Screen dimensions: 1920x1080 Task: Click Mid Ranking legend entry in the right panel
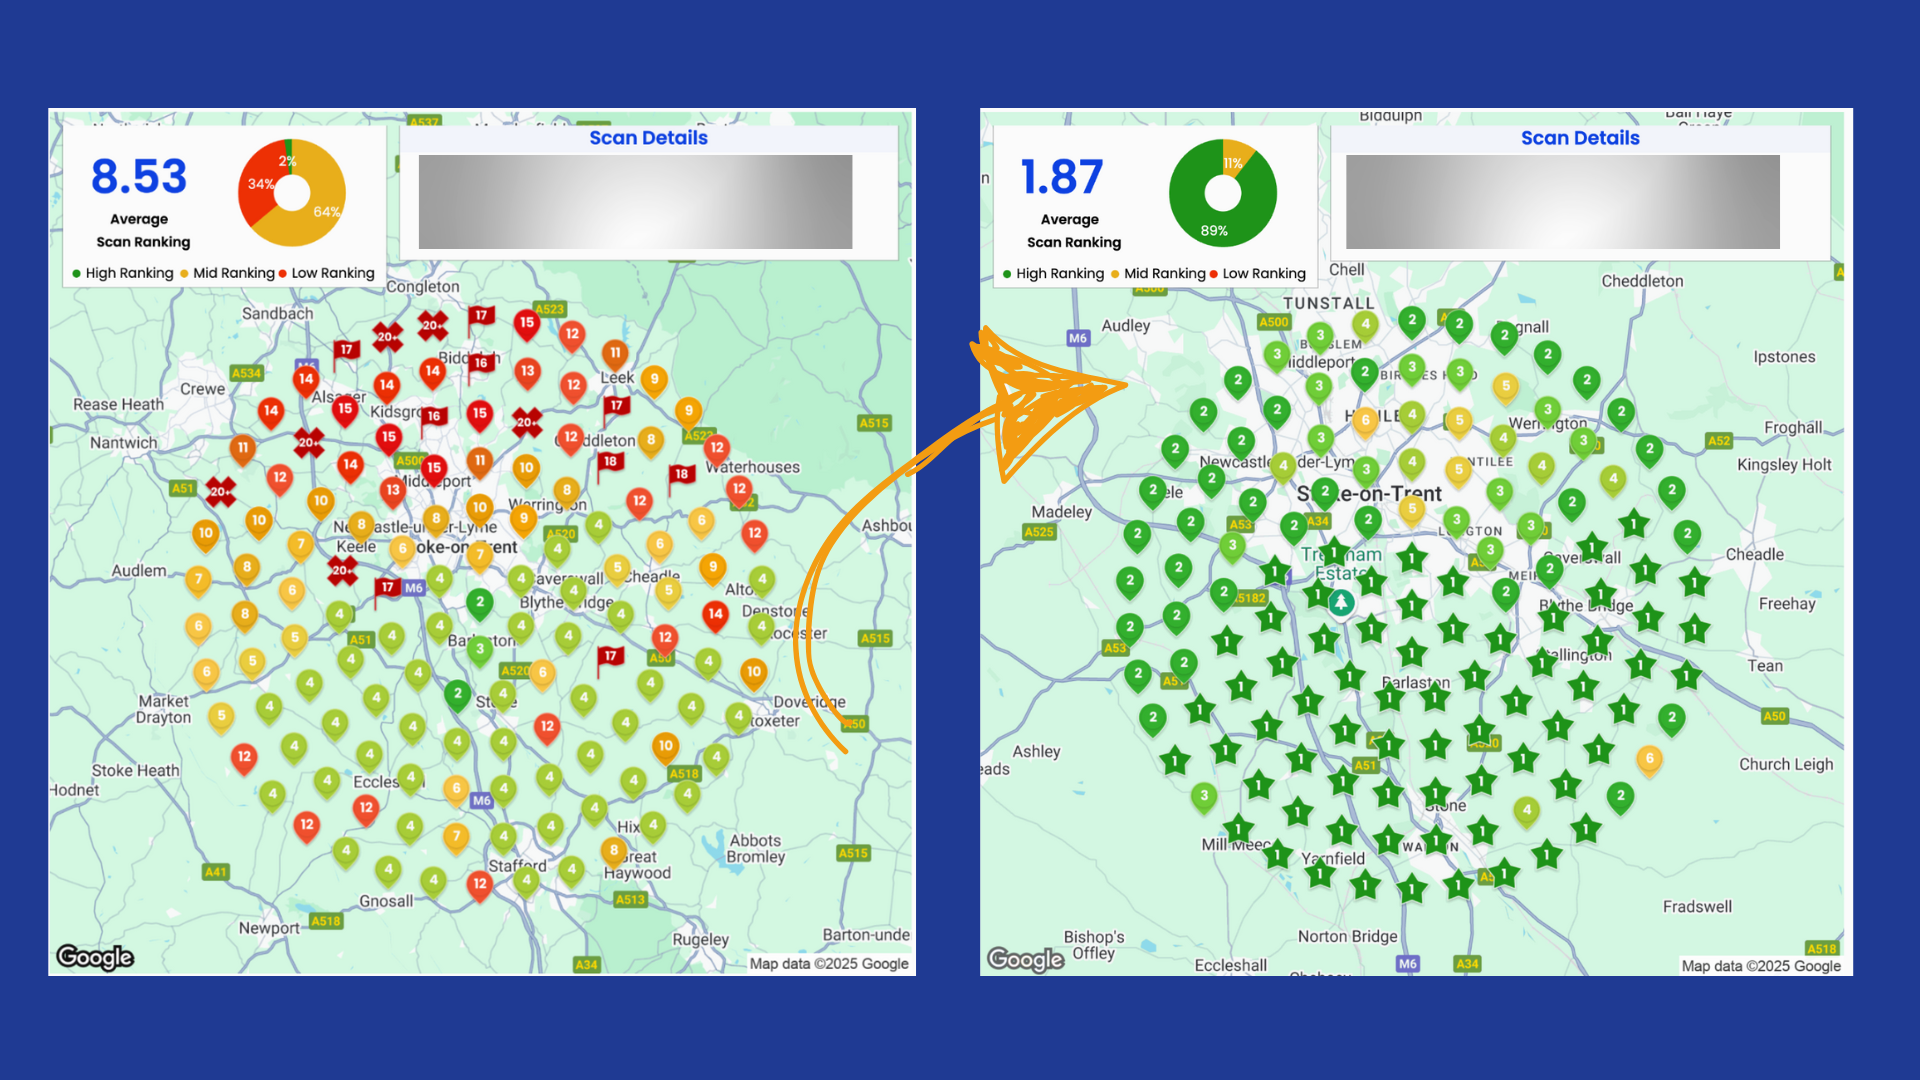(x=1158, y=273)
